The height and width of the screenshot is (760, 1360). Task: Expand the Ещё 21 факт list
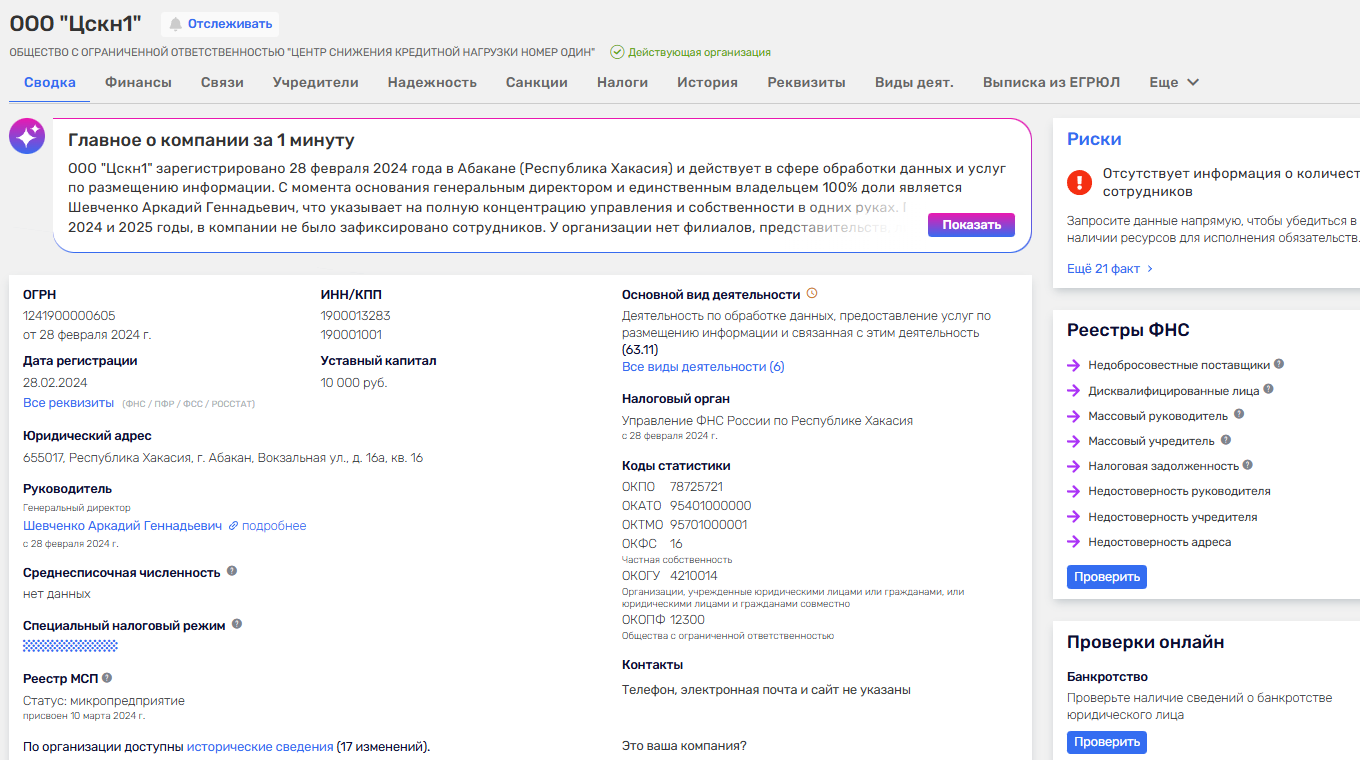(1109, 269)
